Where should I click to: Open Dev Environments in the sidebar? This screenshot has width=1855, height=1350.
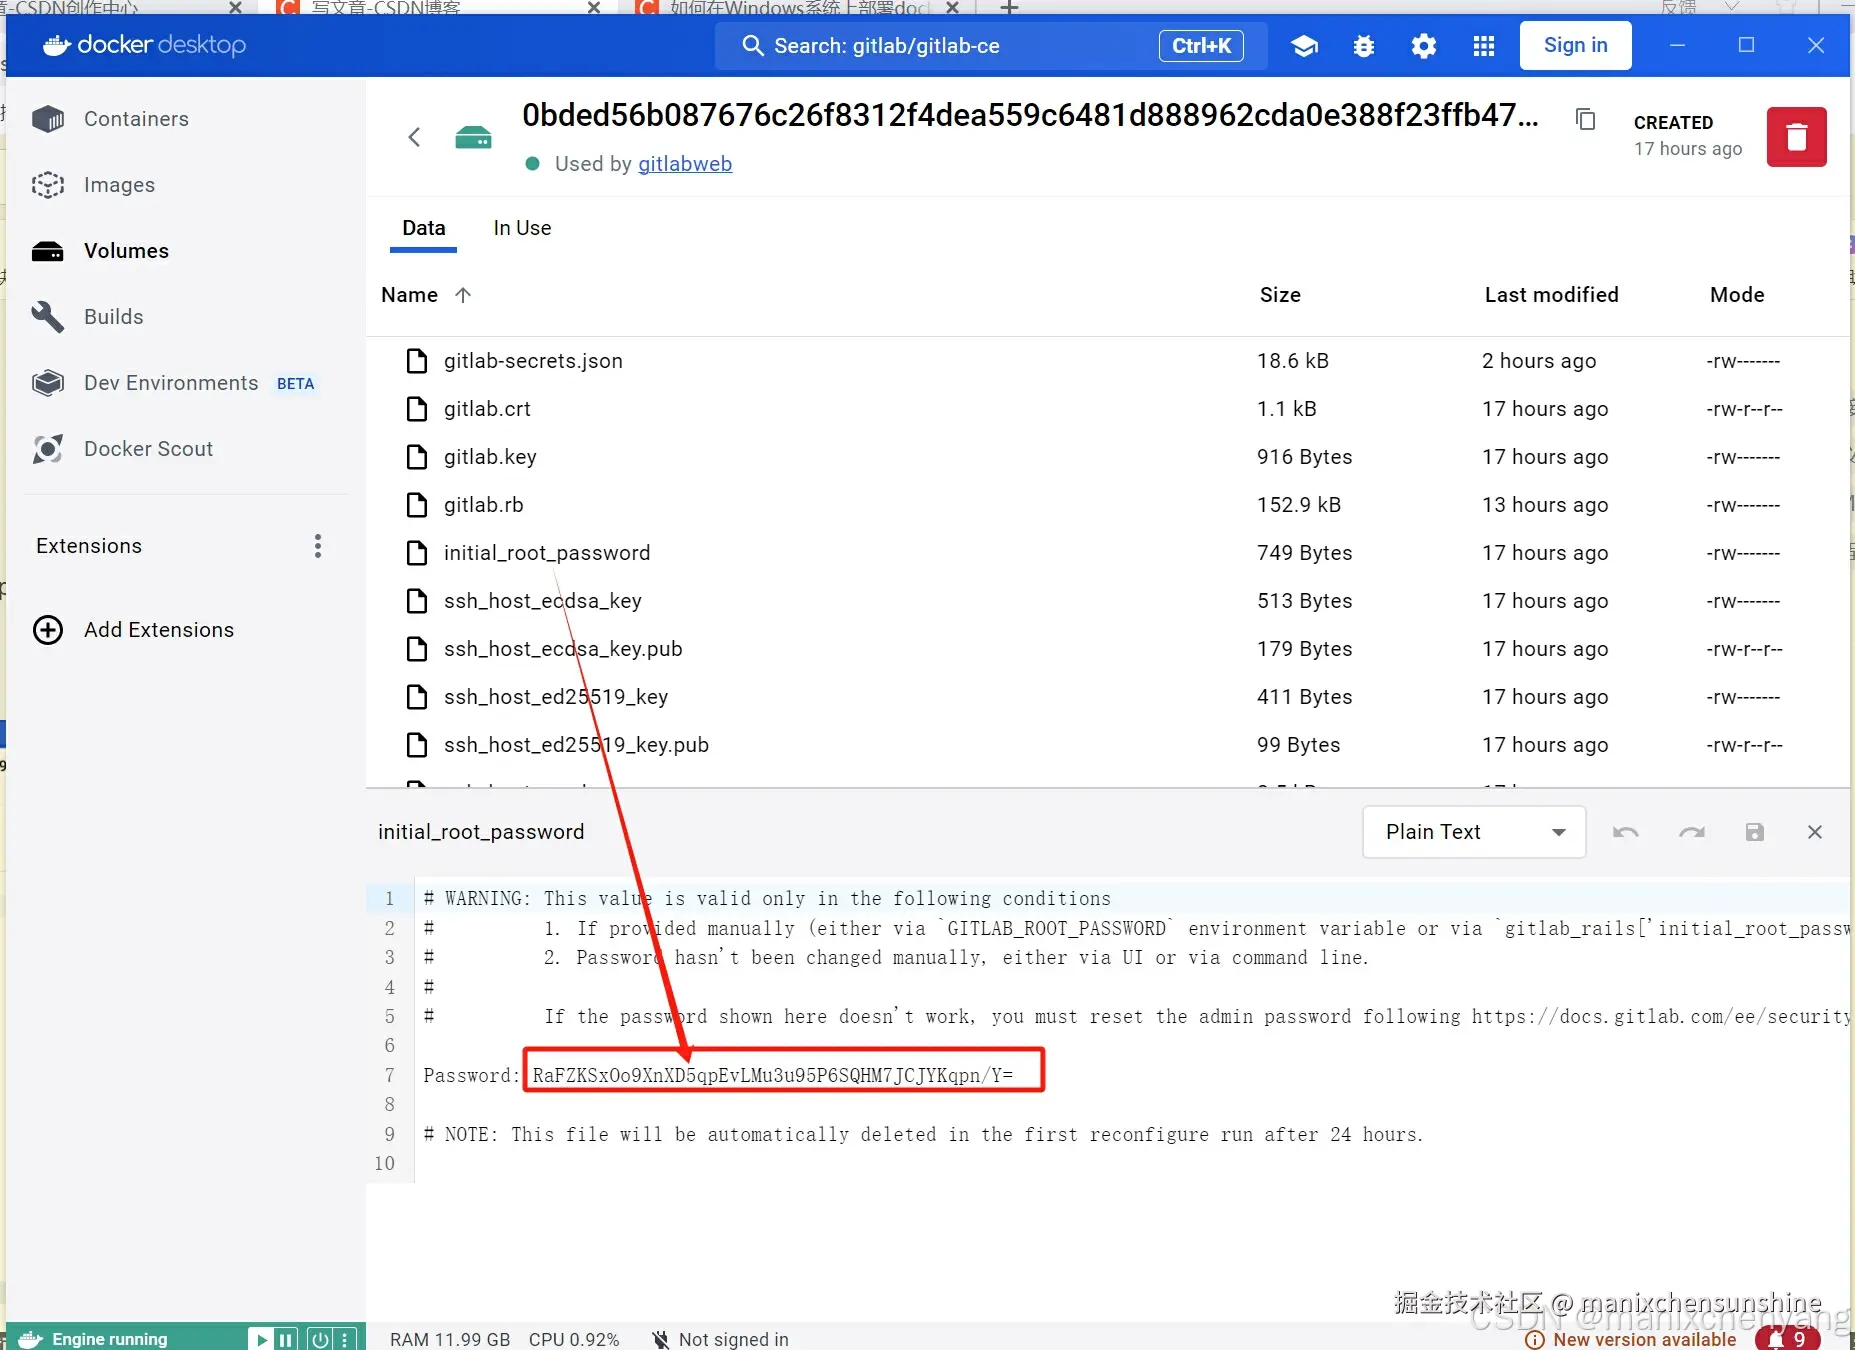click(x=171, y=383)
